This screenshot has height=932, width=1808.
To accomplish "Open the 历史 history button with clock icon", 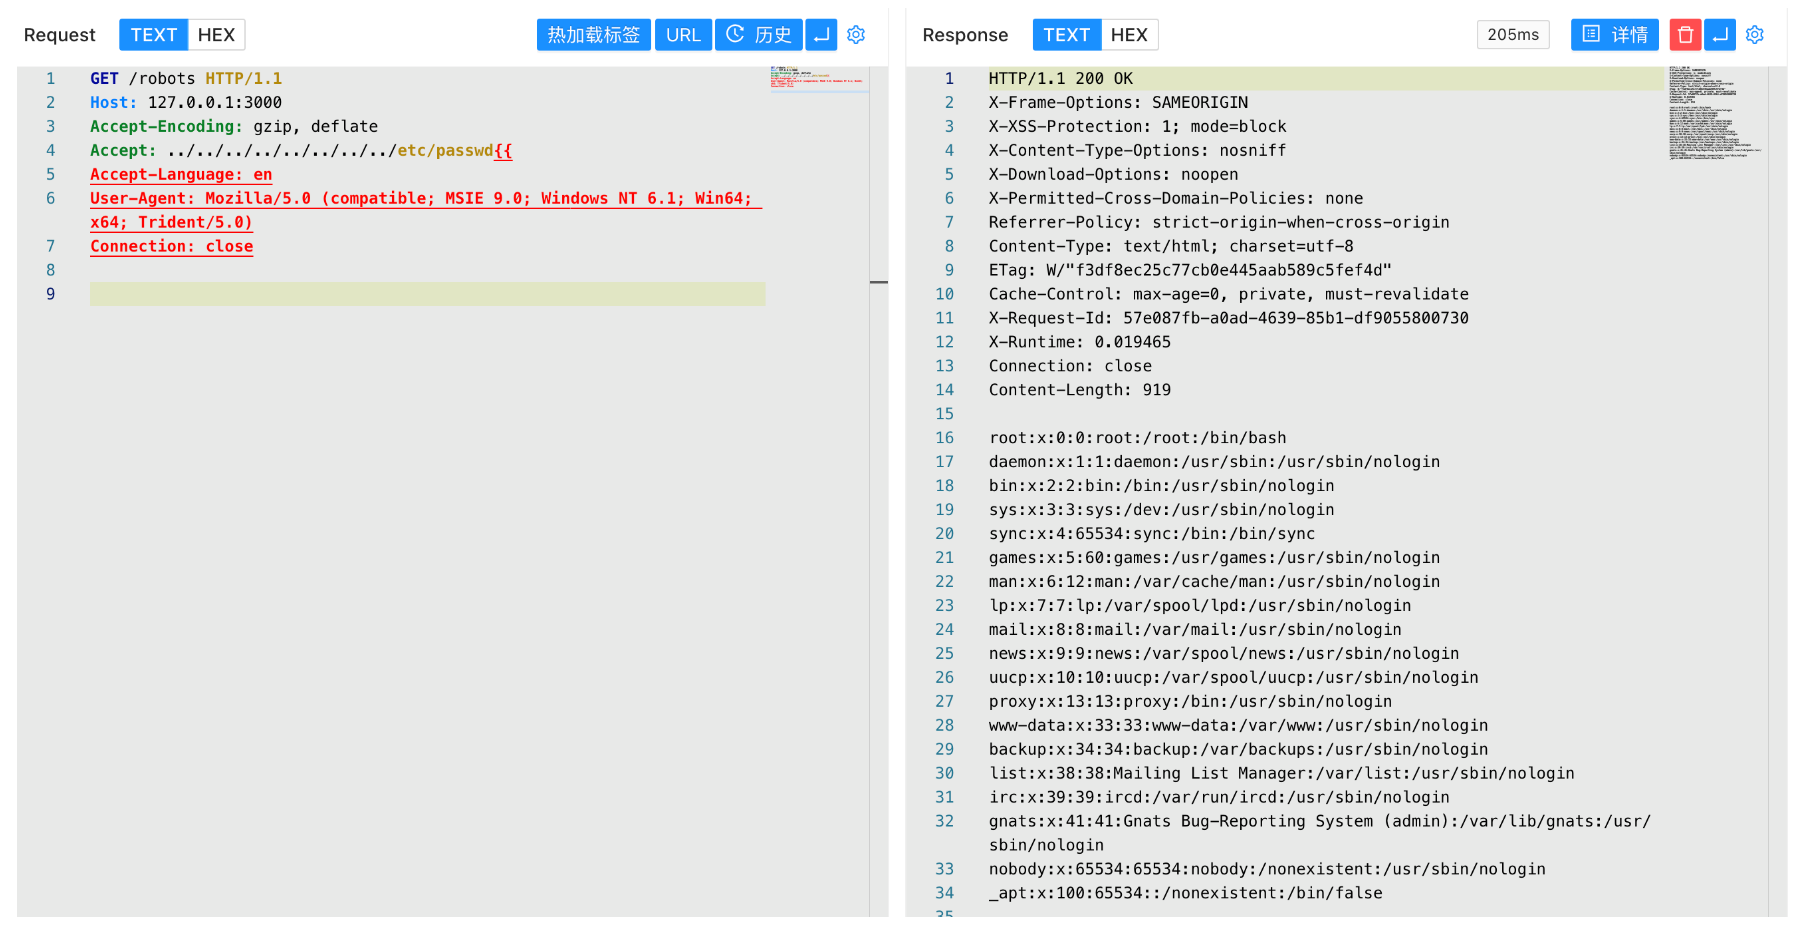I will [758, 35].
